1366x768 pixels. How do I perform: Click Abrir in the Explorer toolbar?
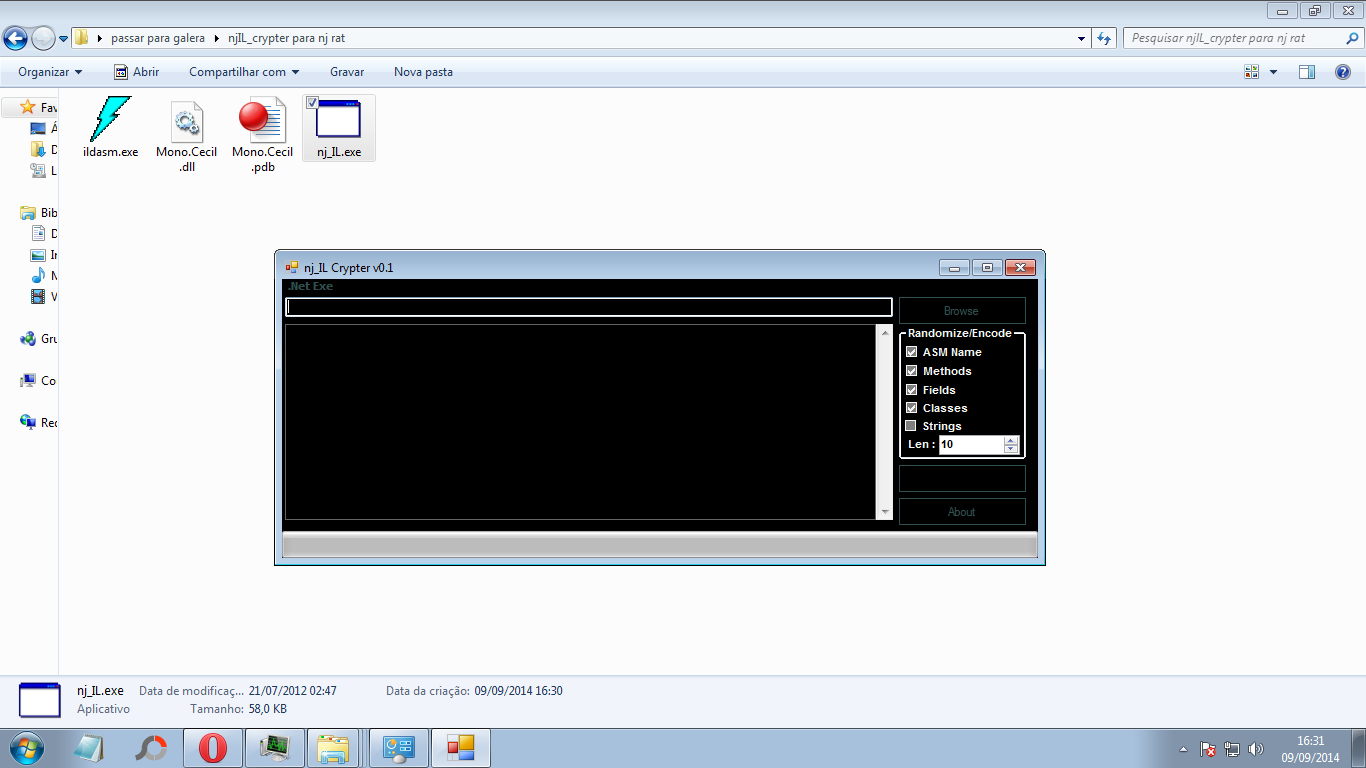pyautogui.click(x=136, y=72)
